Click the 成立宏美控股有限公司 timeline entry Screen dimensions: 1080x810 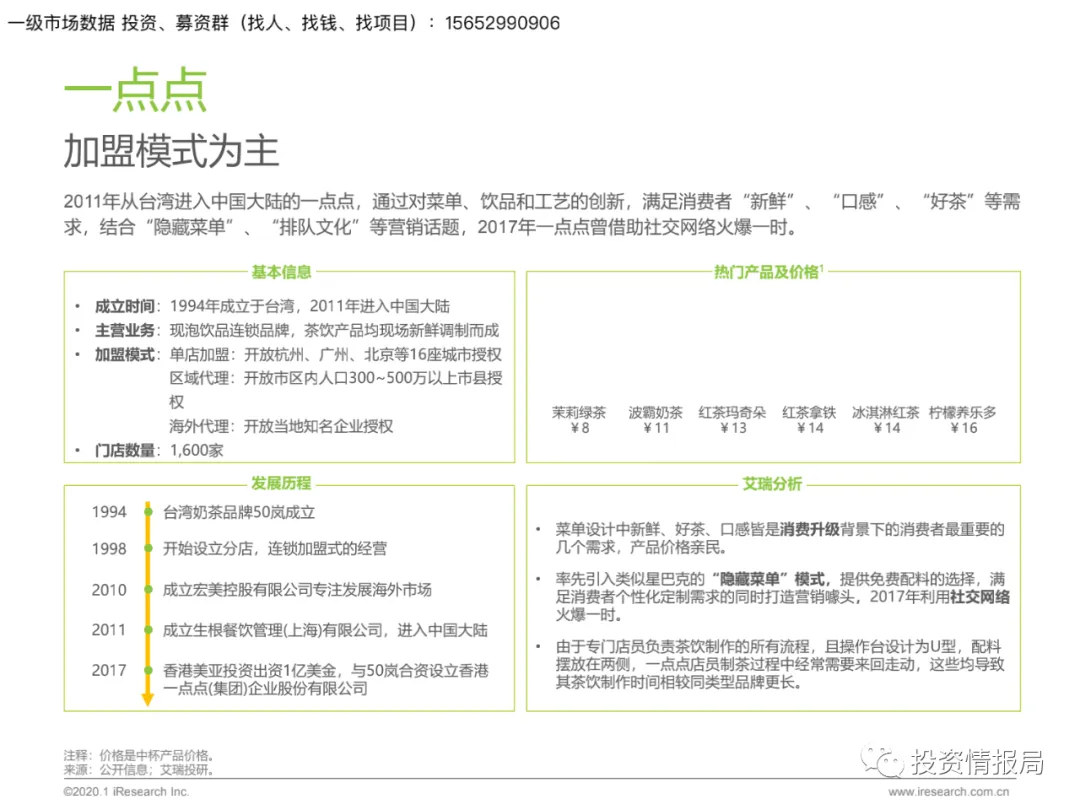[297, 590]
